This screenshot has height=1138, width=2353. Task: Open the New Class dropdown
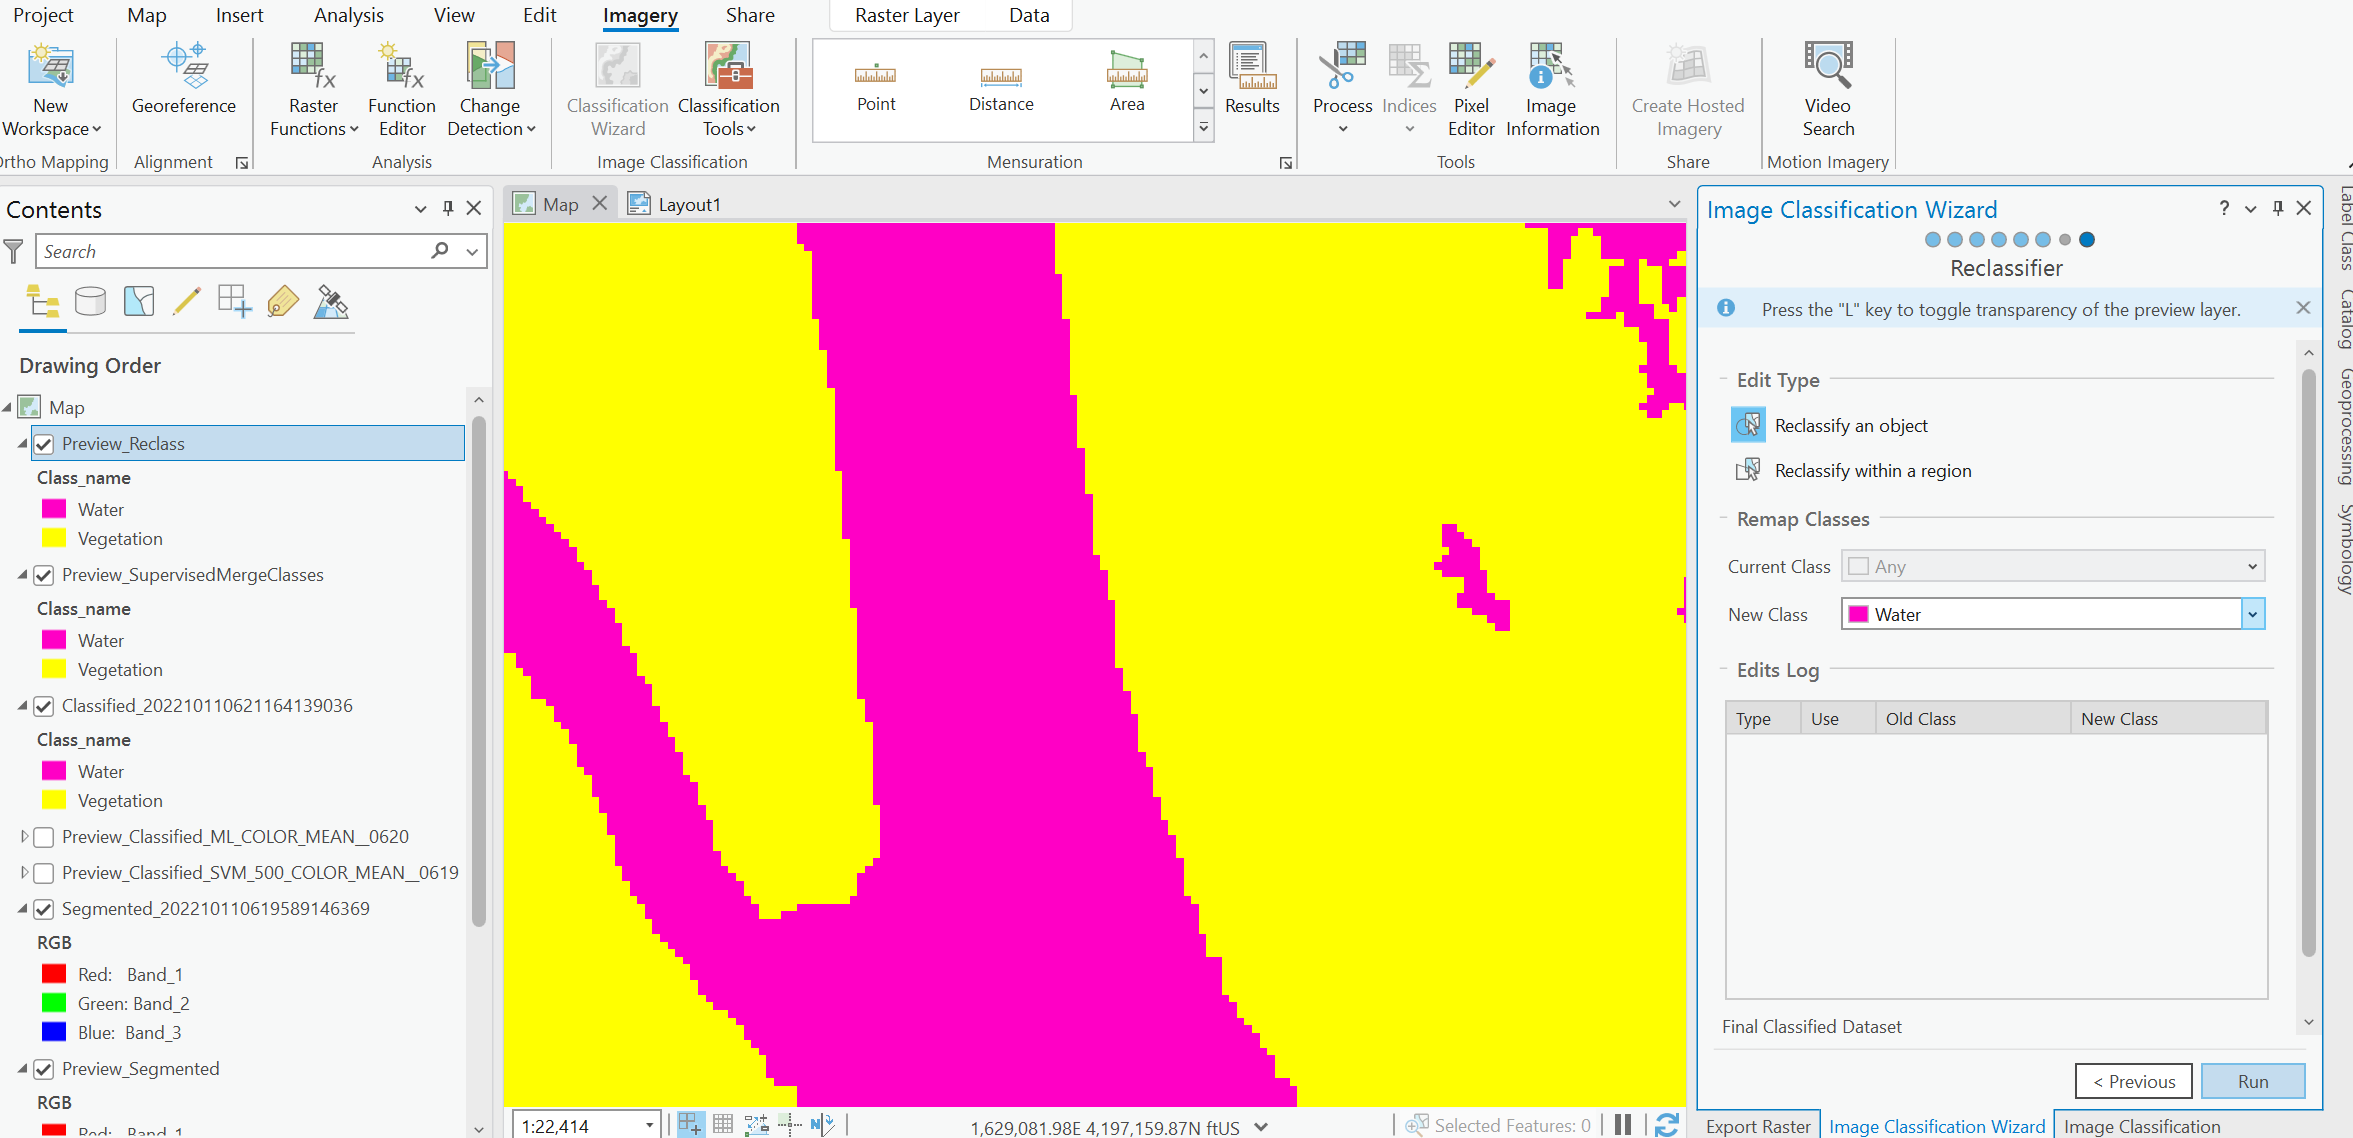[x=2253, y=613]
